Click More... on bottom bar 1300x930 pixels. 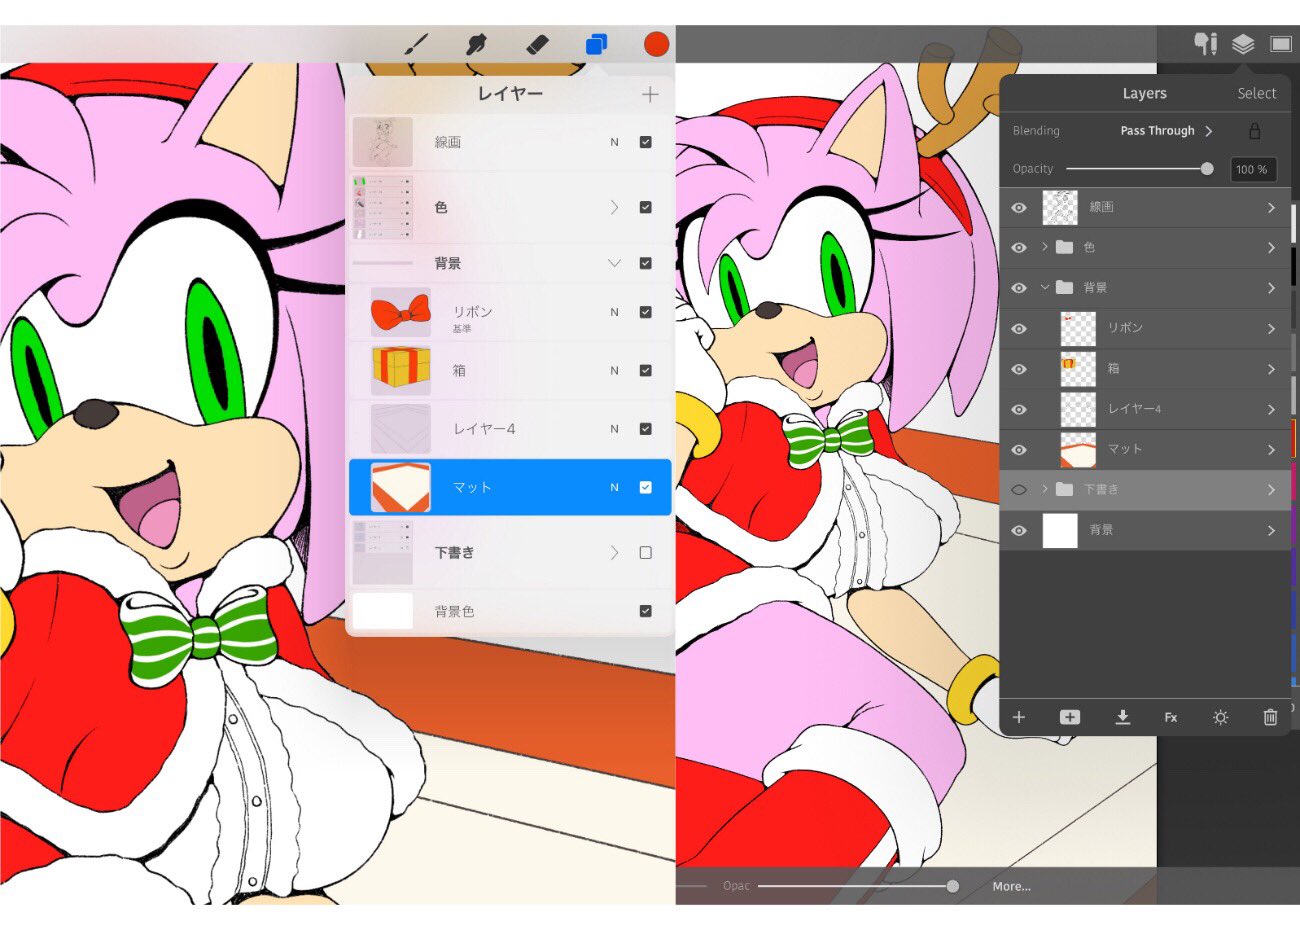point(1011,886)
